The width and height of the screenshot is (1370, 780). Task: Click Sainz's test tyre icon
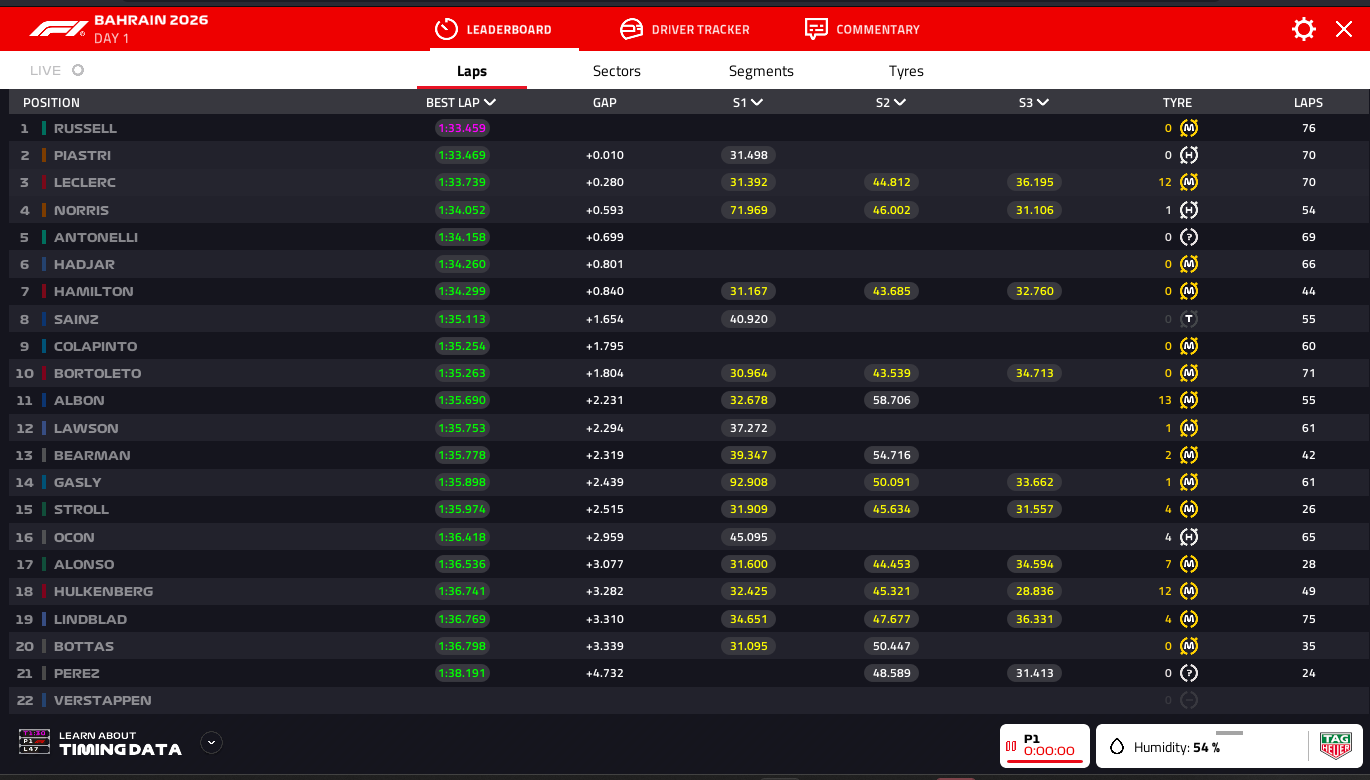1188,319
